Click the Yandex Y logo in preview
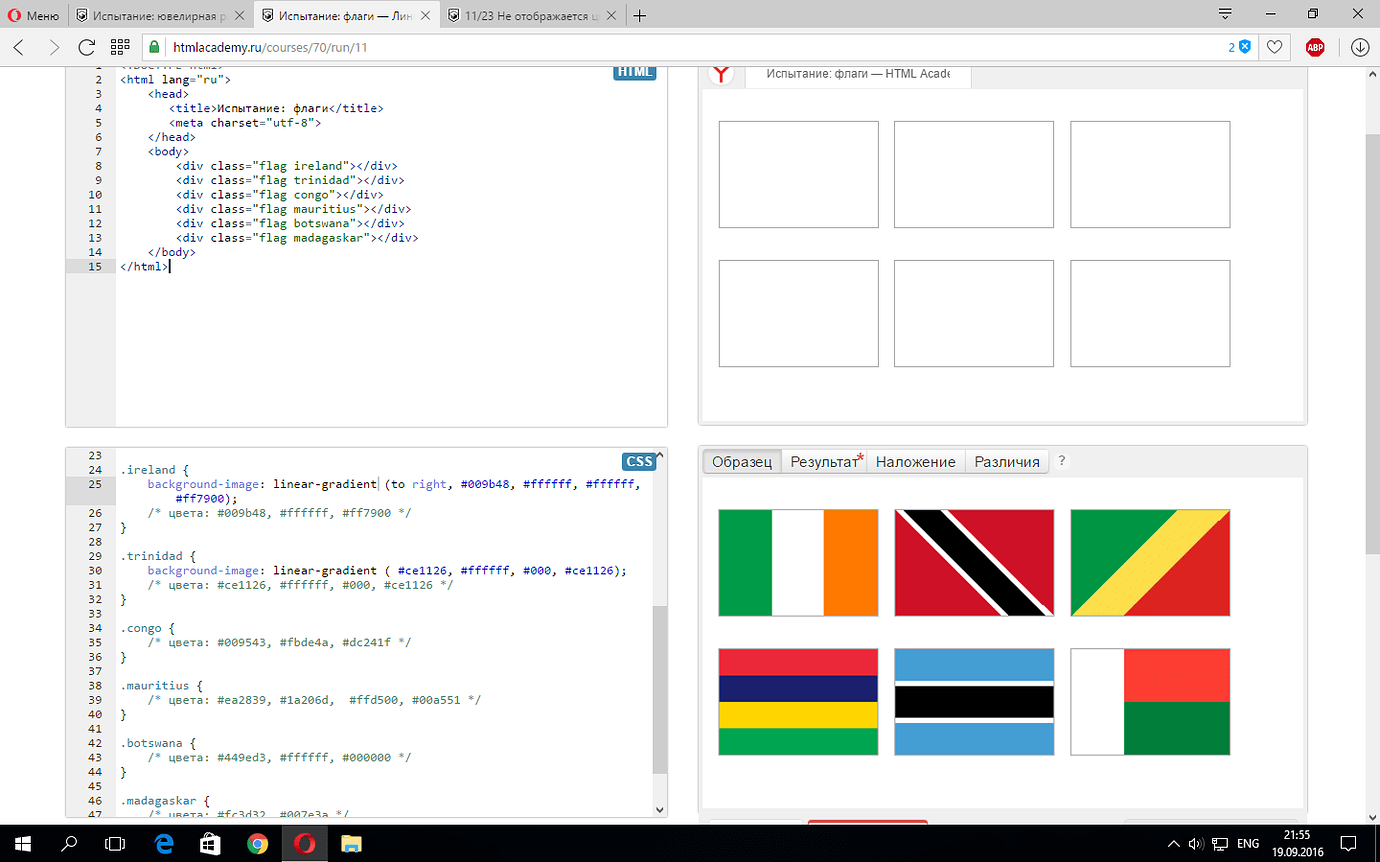This screenshot has height=862, width=1380. pyautogui.click(x=722, y=74)
